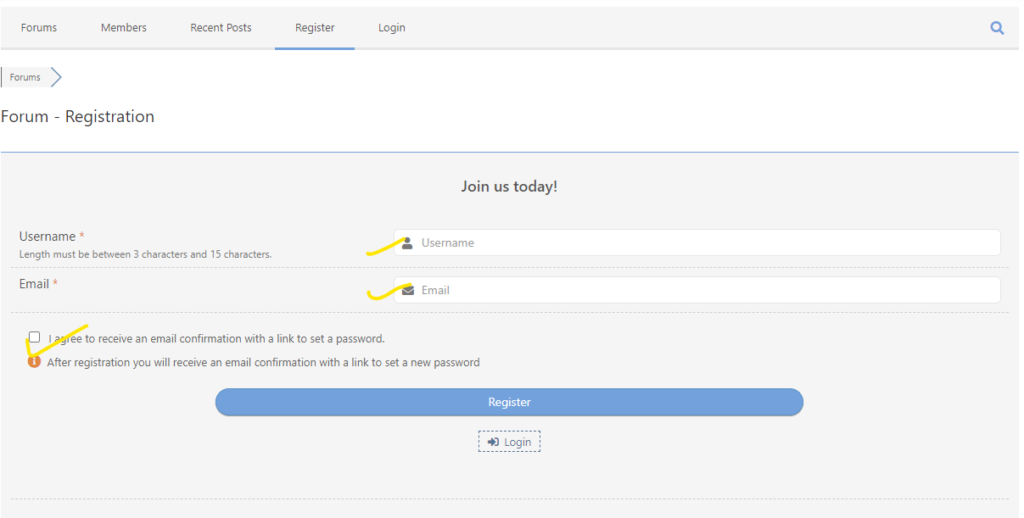Select the Register tab
1024x518 pixels.
pyautogui.click(x=314, y=28)
